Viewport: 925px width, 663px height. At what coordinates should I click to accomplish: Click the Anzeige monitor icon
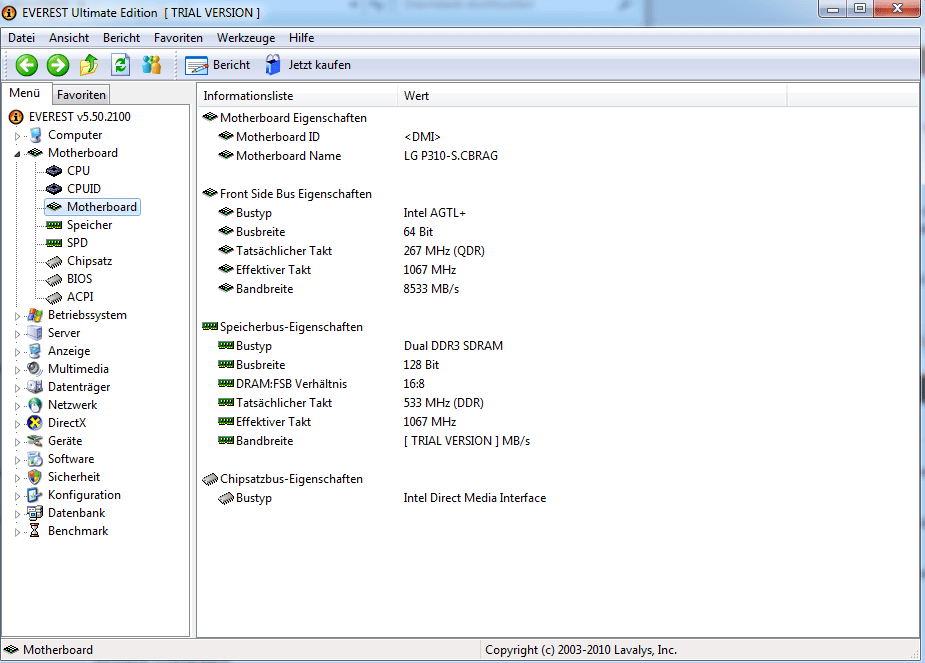[x=35, y=351]
